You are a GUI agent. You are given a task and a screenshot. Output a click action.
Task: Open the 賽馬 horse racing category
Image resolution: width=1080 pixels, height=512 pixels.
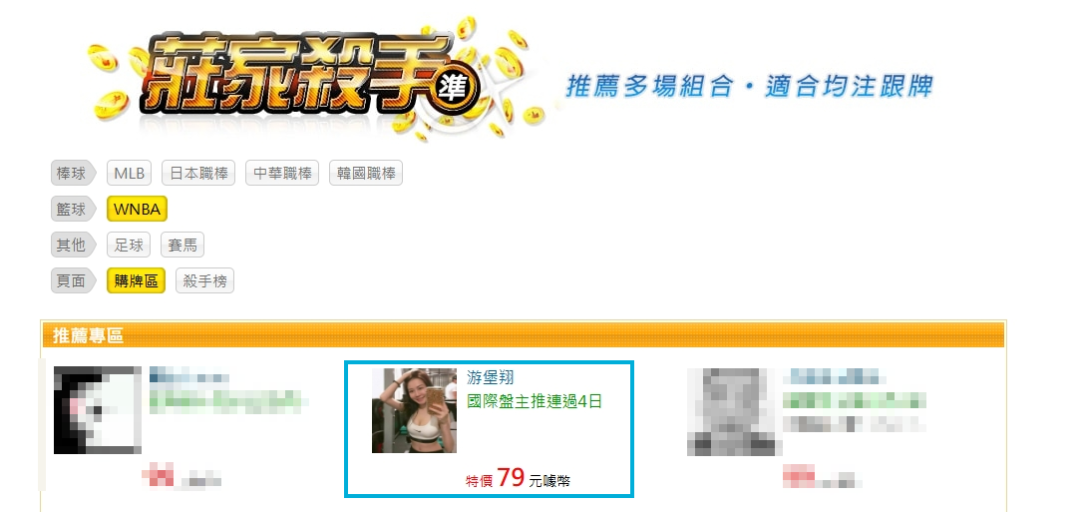pos(183,245)
